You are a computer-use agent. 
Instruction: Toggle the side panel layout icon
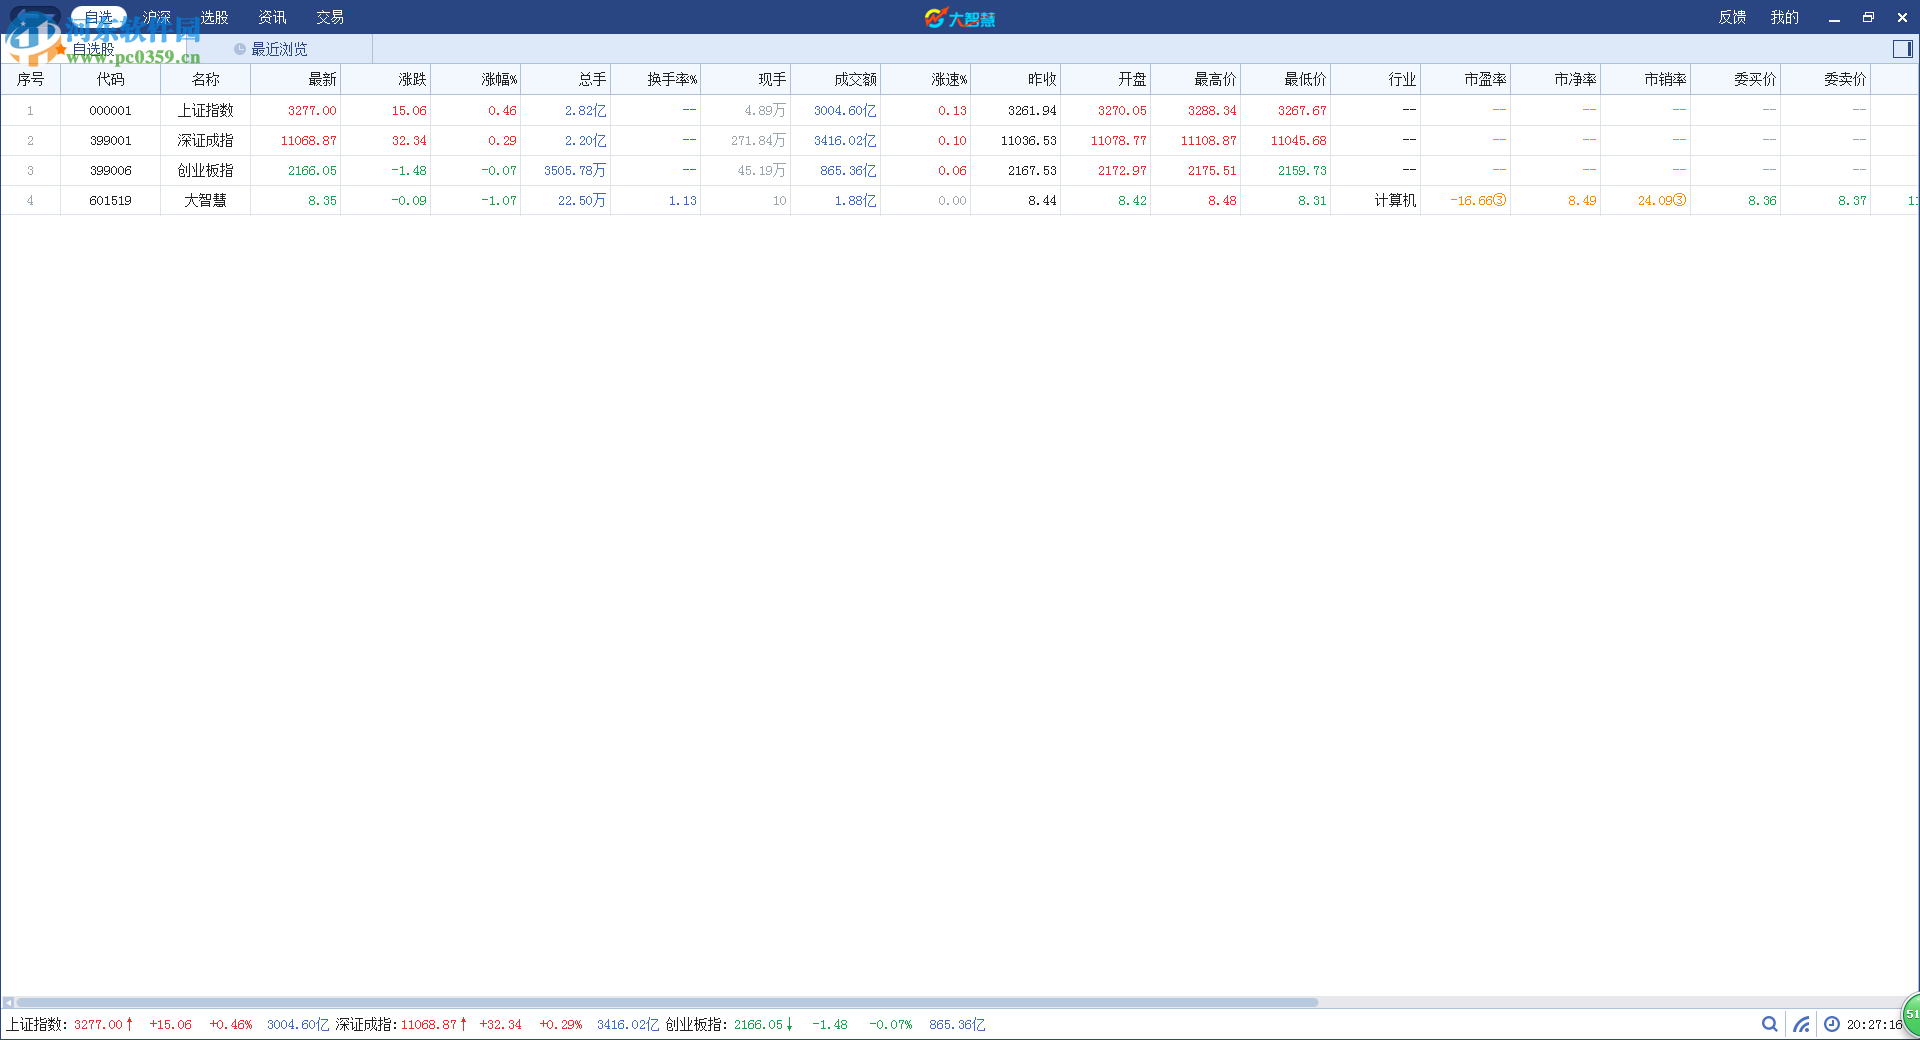(x=1902, y=49)
